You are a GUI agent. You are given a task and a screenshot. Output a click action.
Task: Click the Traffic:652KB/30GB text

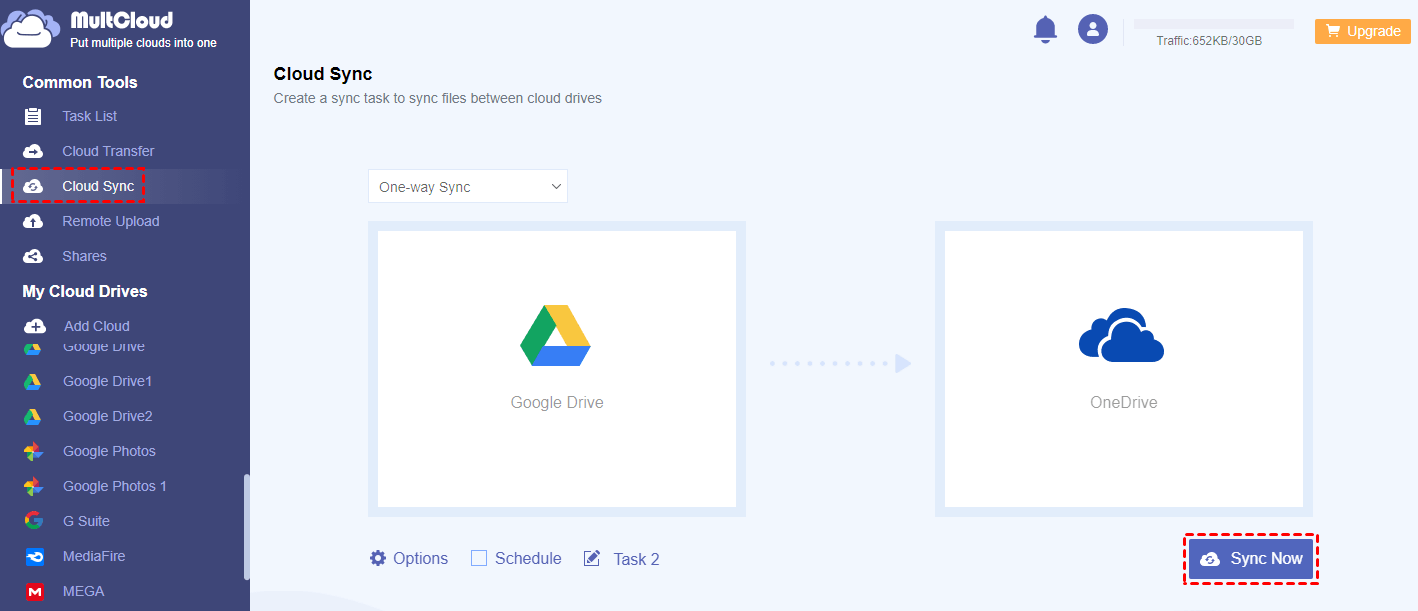[1209, 41]
